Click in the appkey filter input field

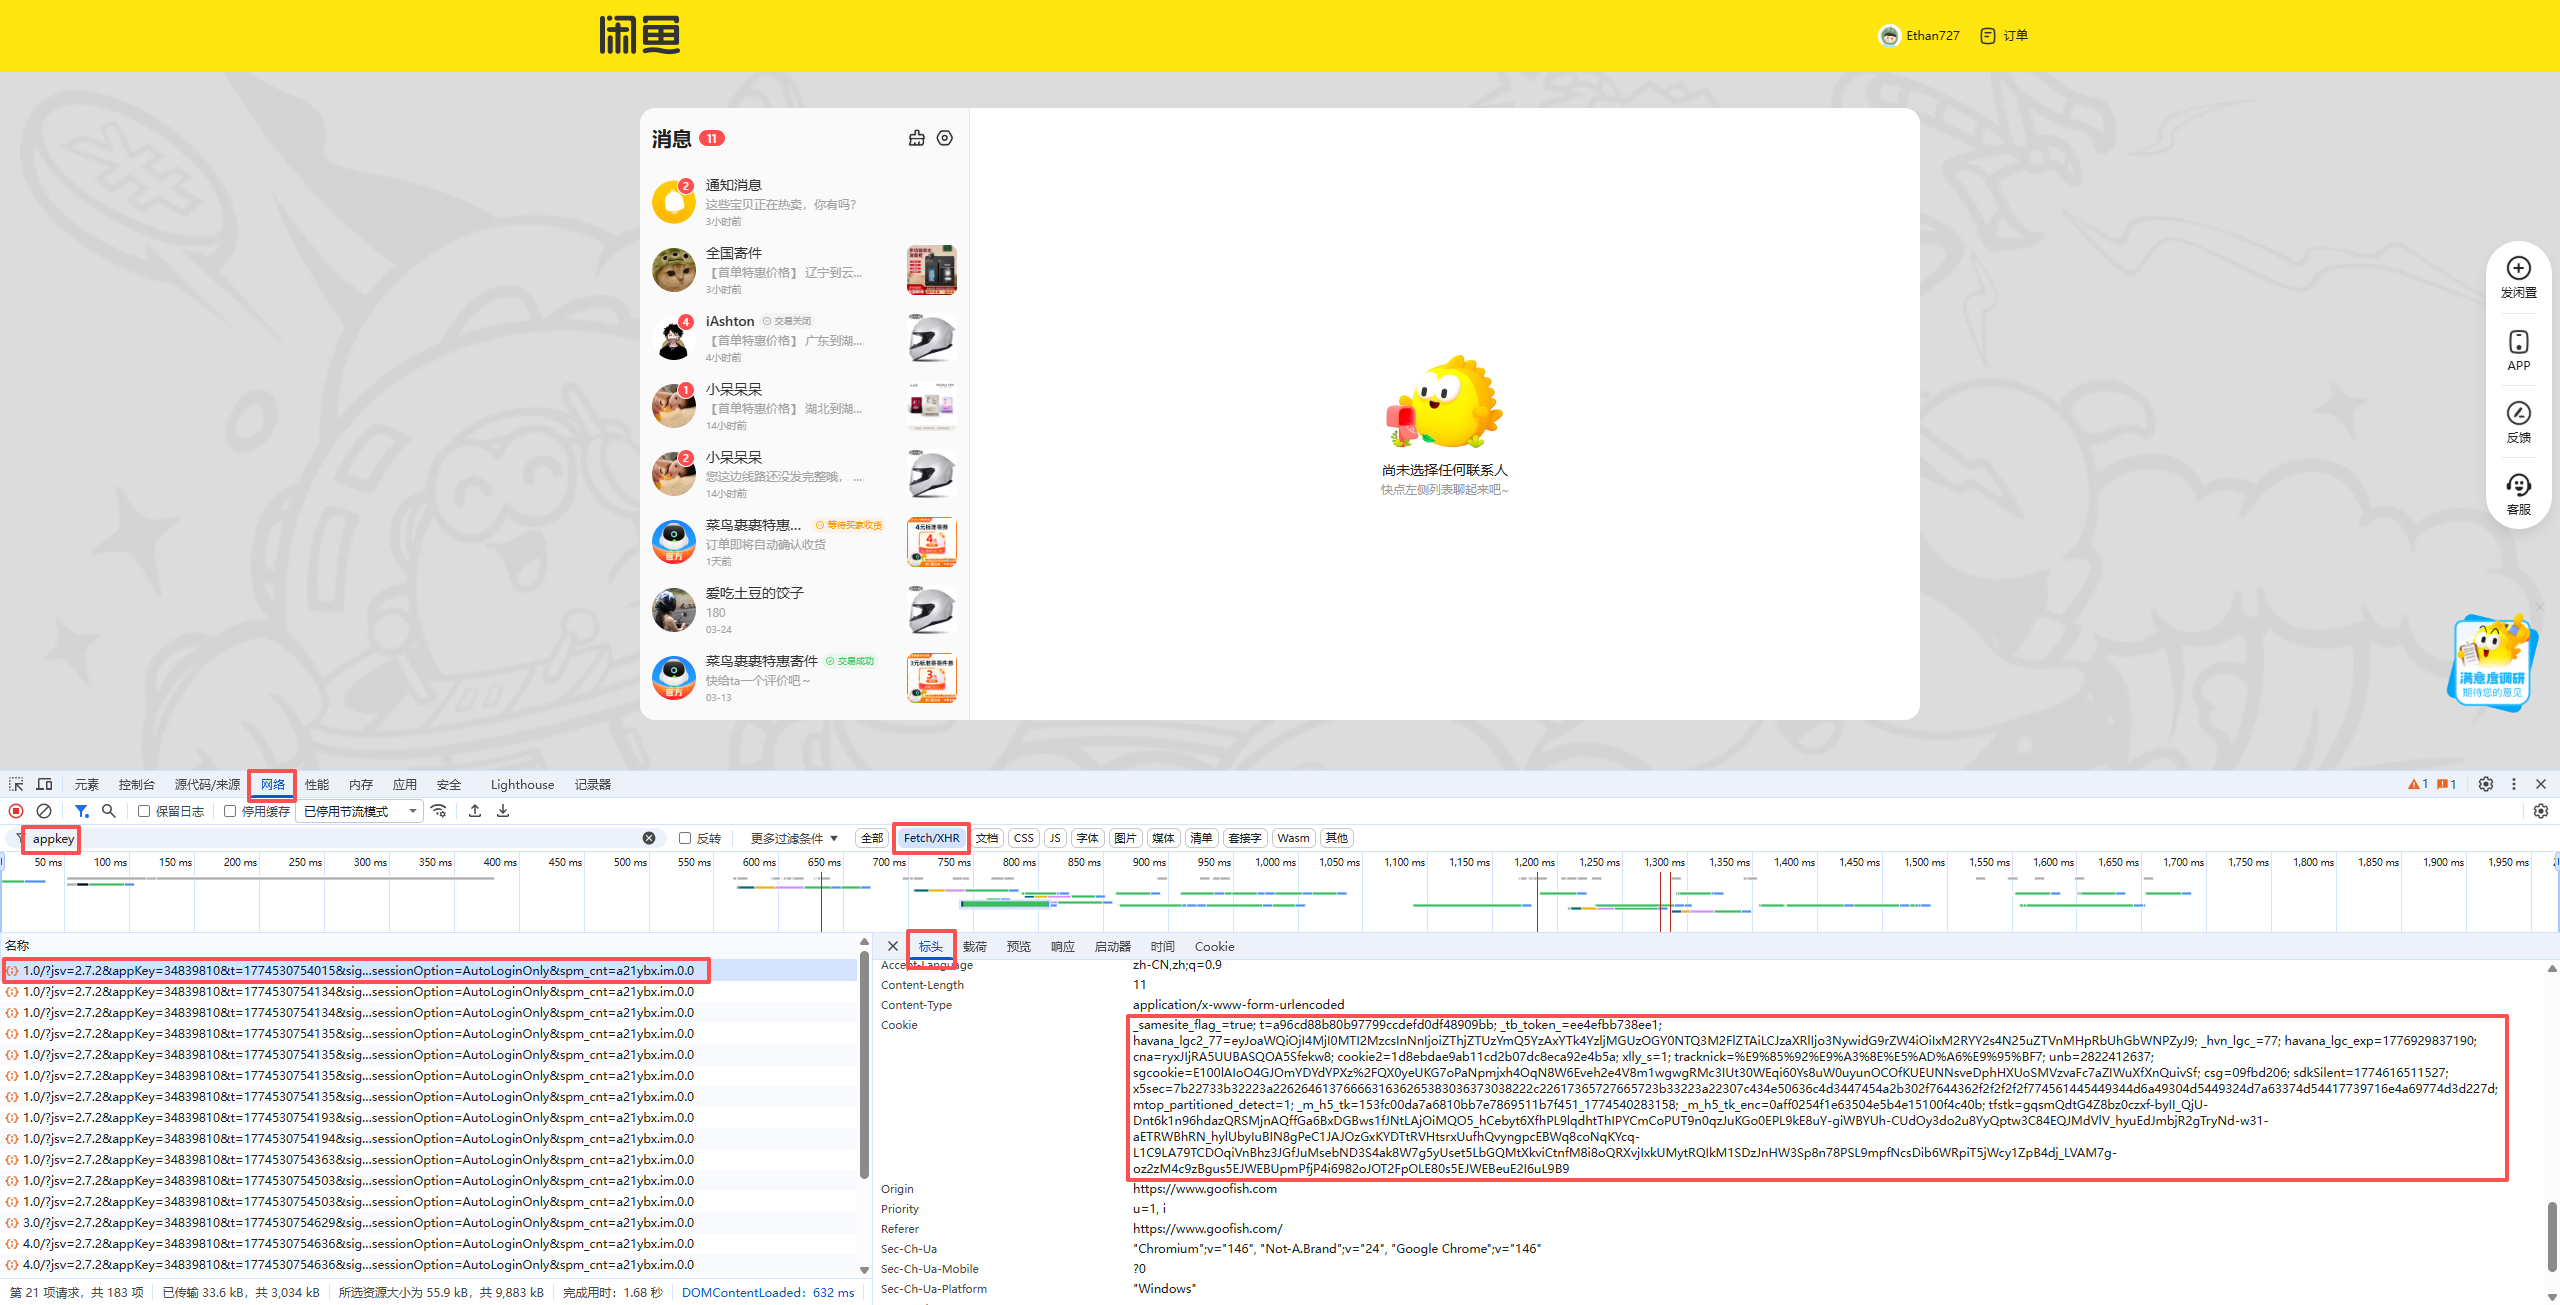[x=335, y=838]
